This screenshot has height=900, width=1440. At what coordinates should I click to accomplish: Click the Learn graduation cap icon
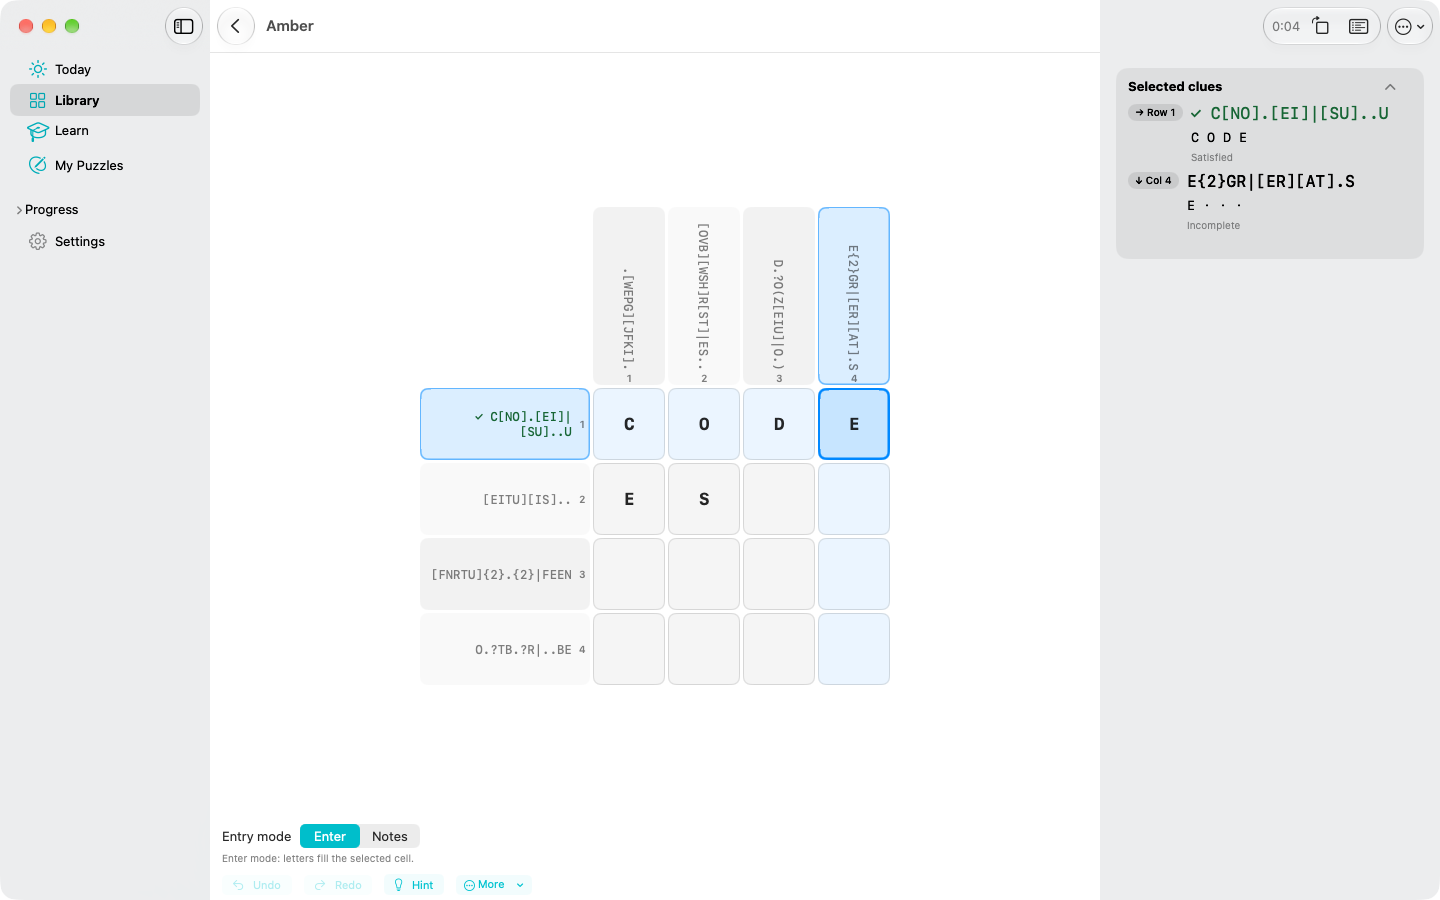[38, 131]
